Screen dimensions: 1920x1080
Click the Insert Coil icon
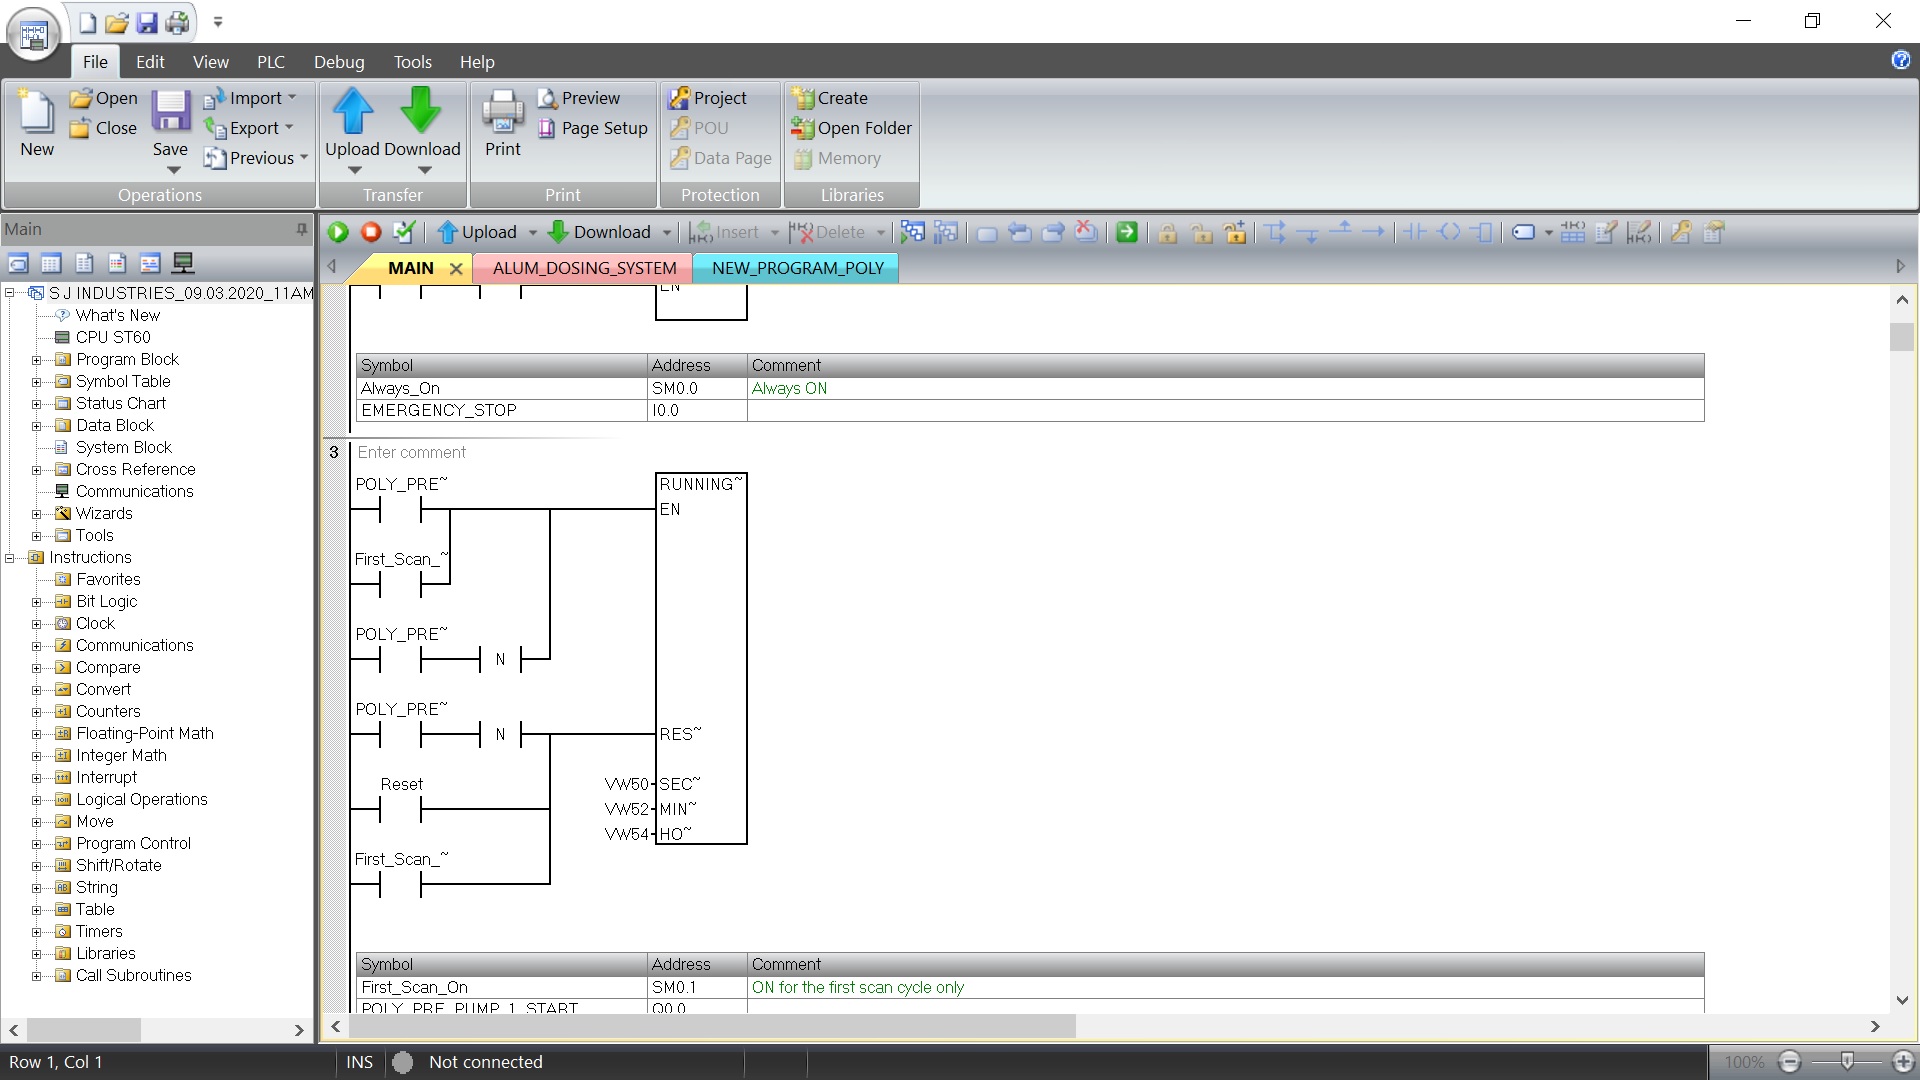click(1448, 233)
